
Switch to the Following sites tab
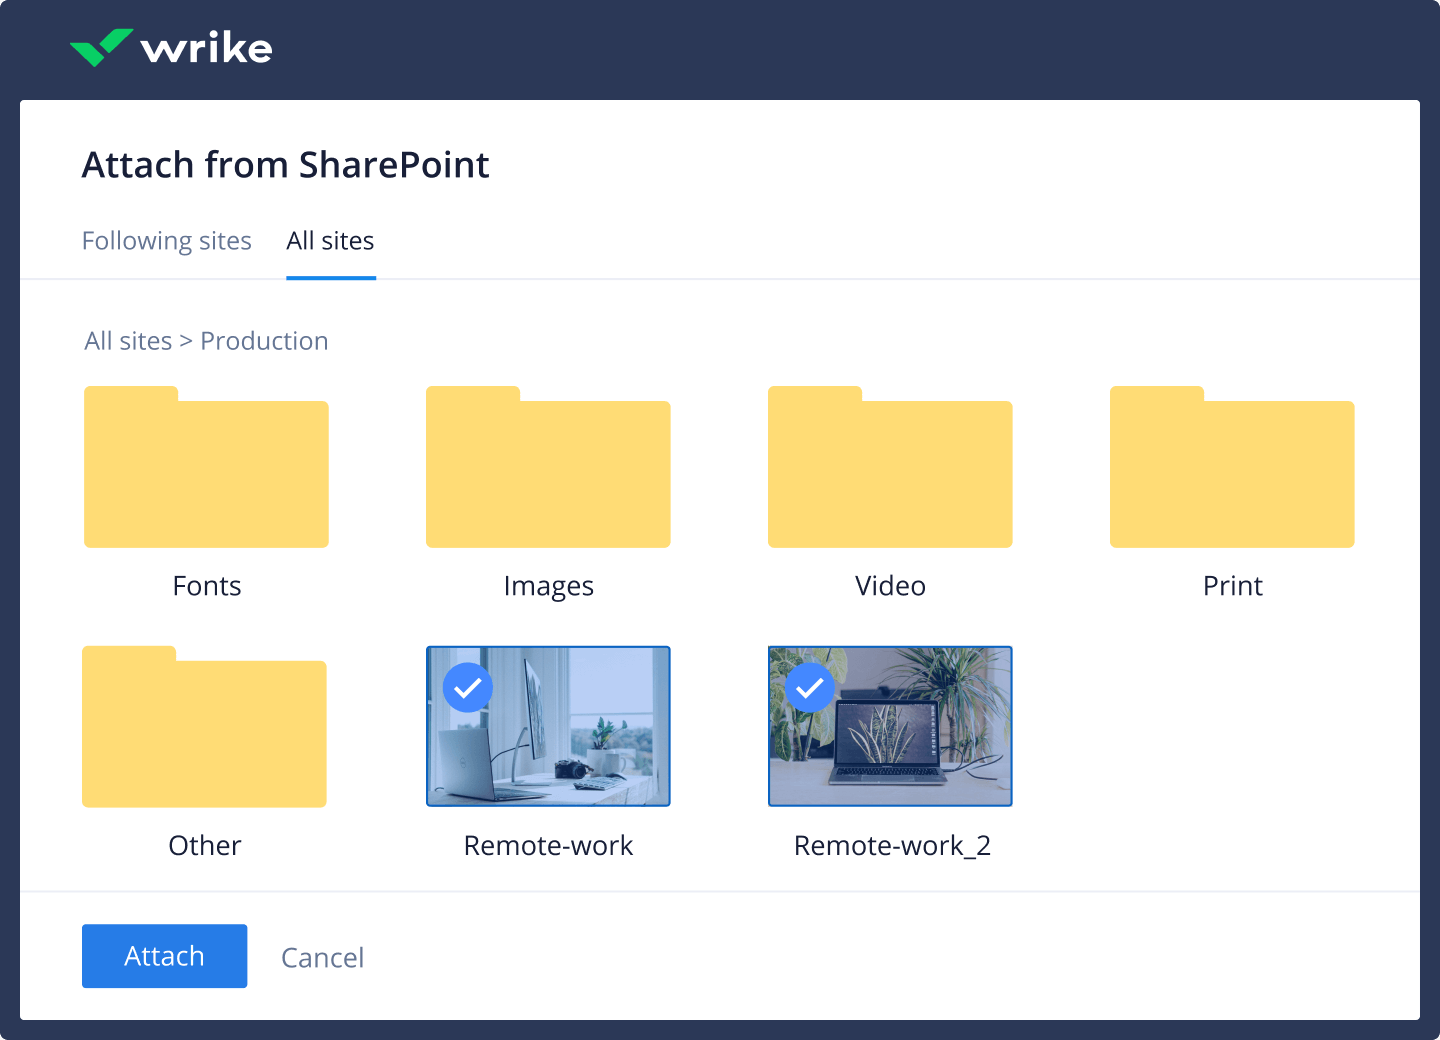167,241
